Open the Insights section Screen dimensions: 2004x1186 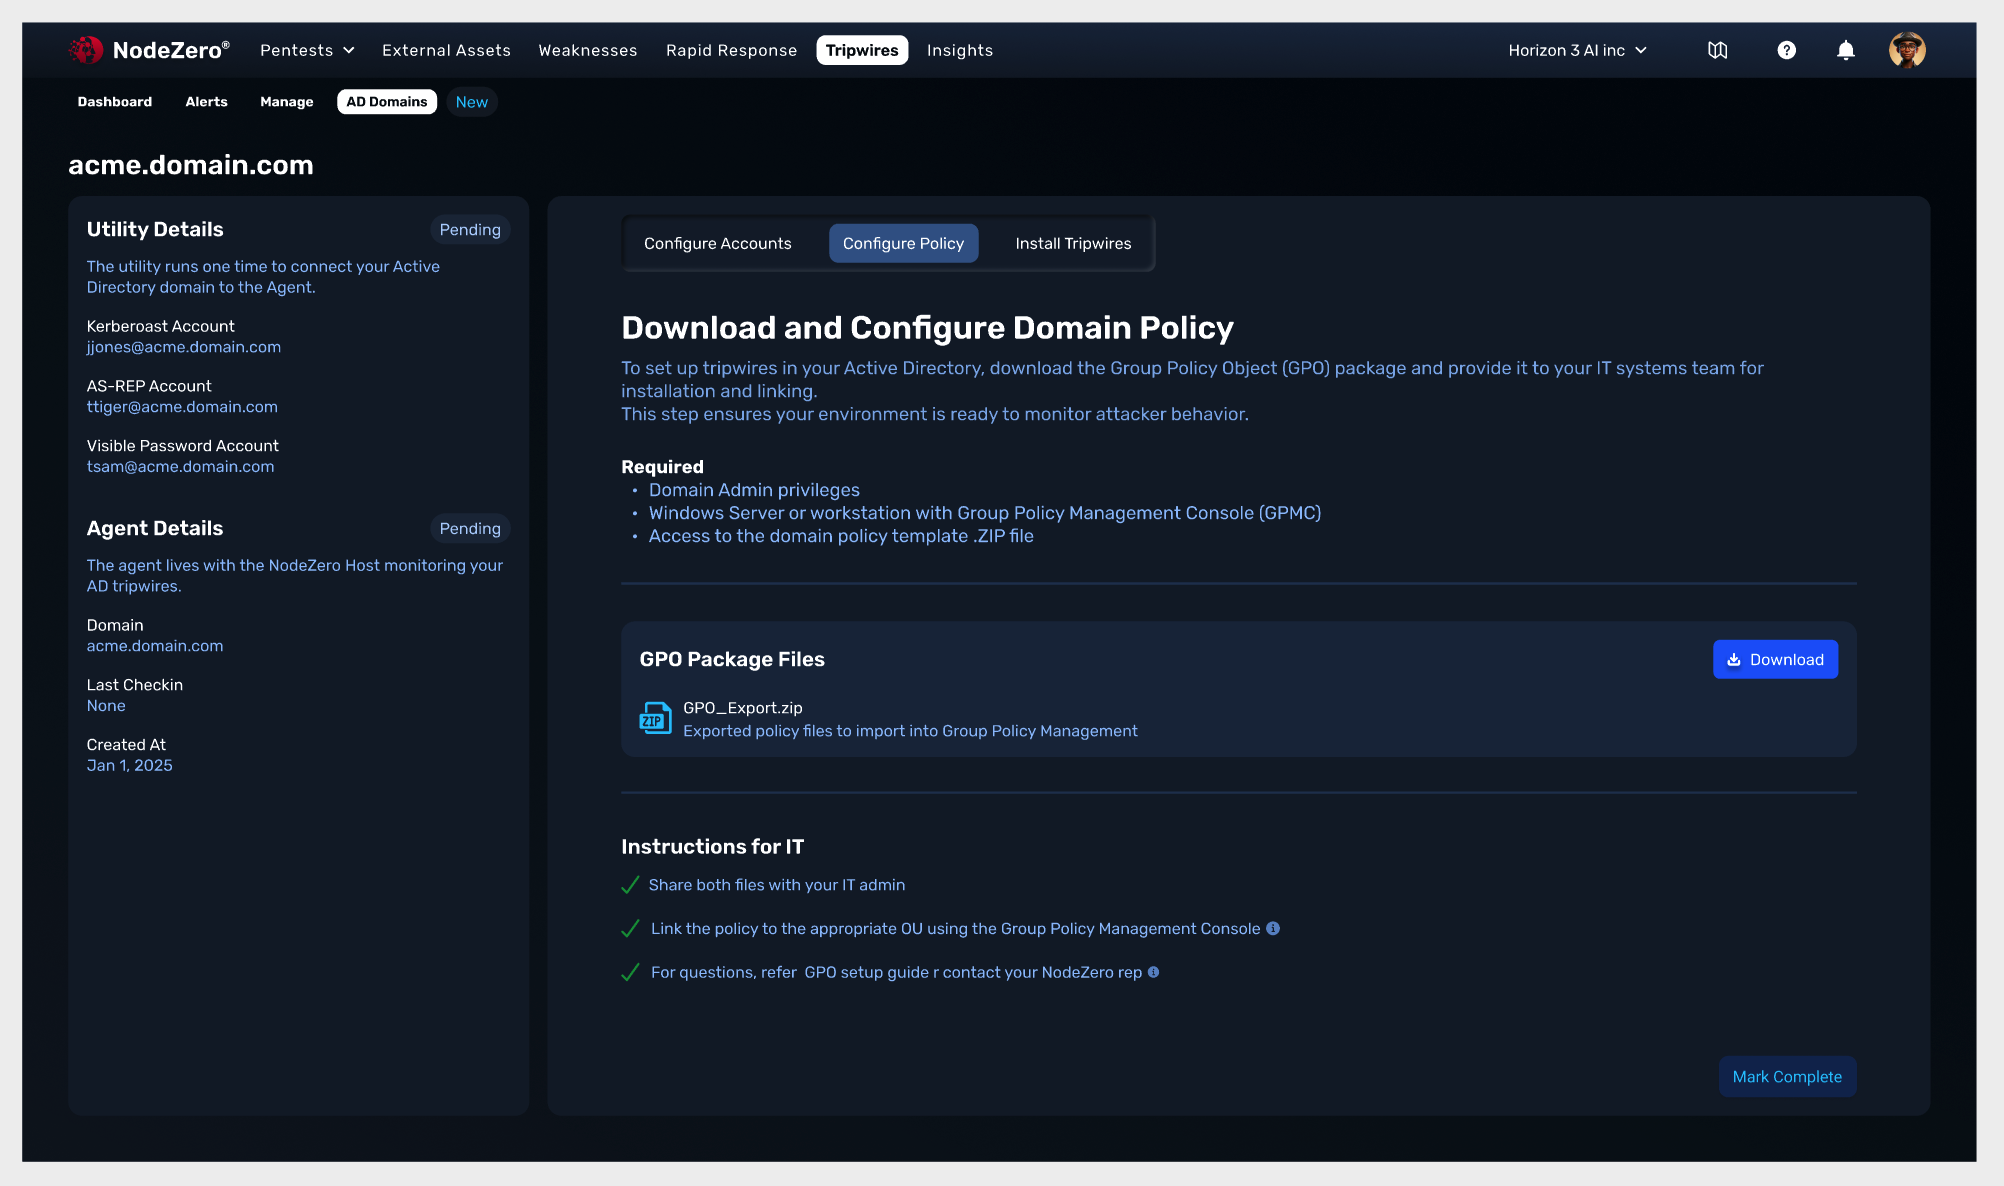[x=960, y=50]
